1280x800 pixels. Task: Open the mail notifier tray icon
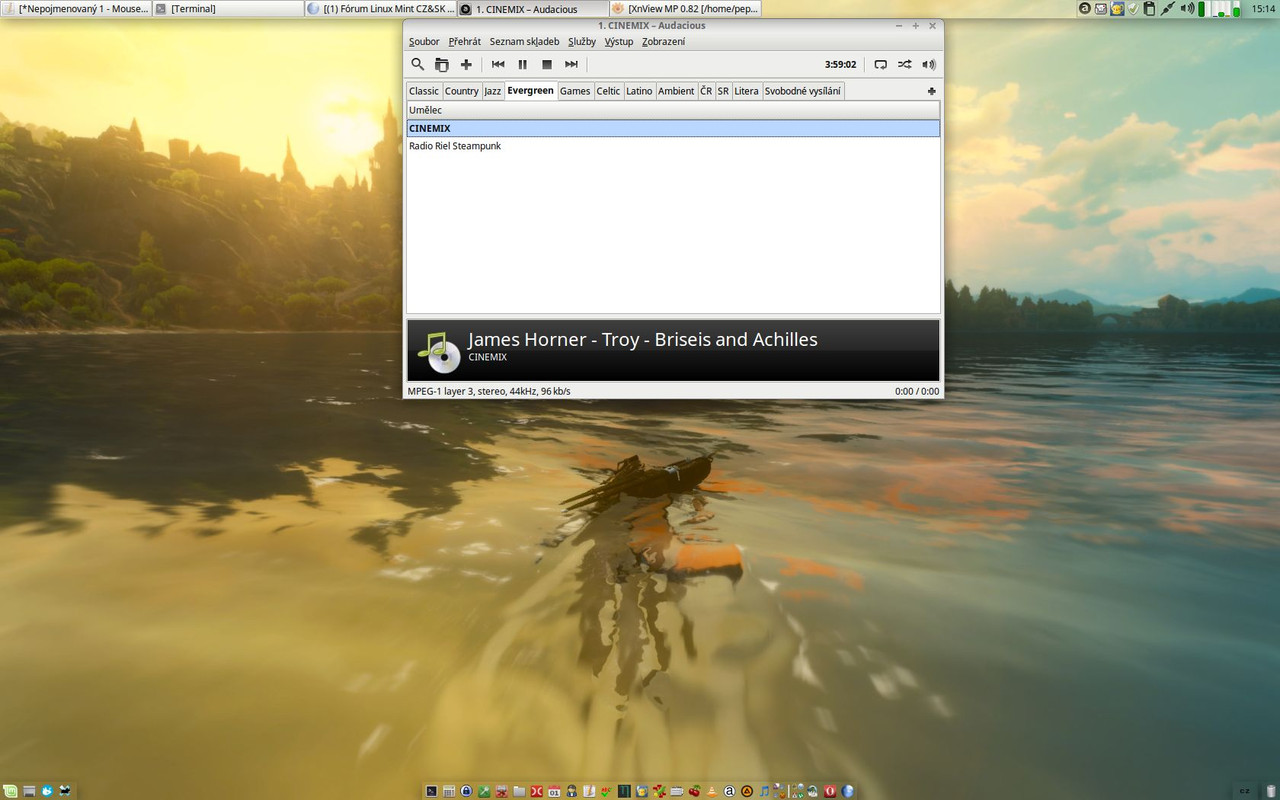coord(1101,9)
